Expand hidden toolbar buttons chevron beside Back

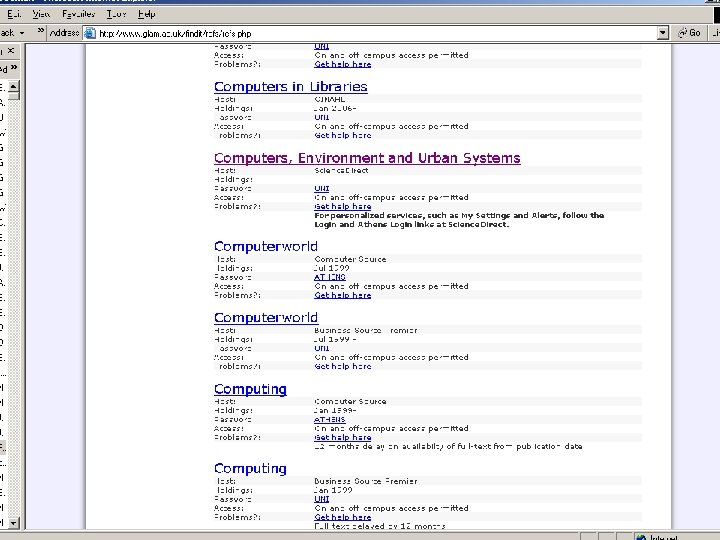41,31
